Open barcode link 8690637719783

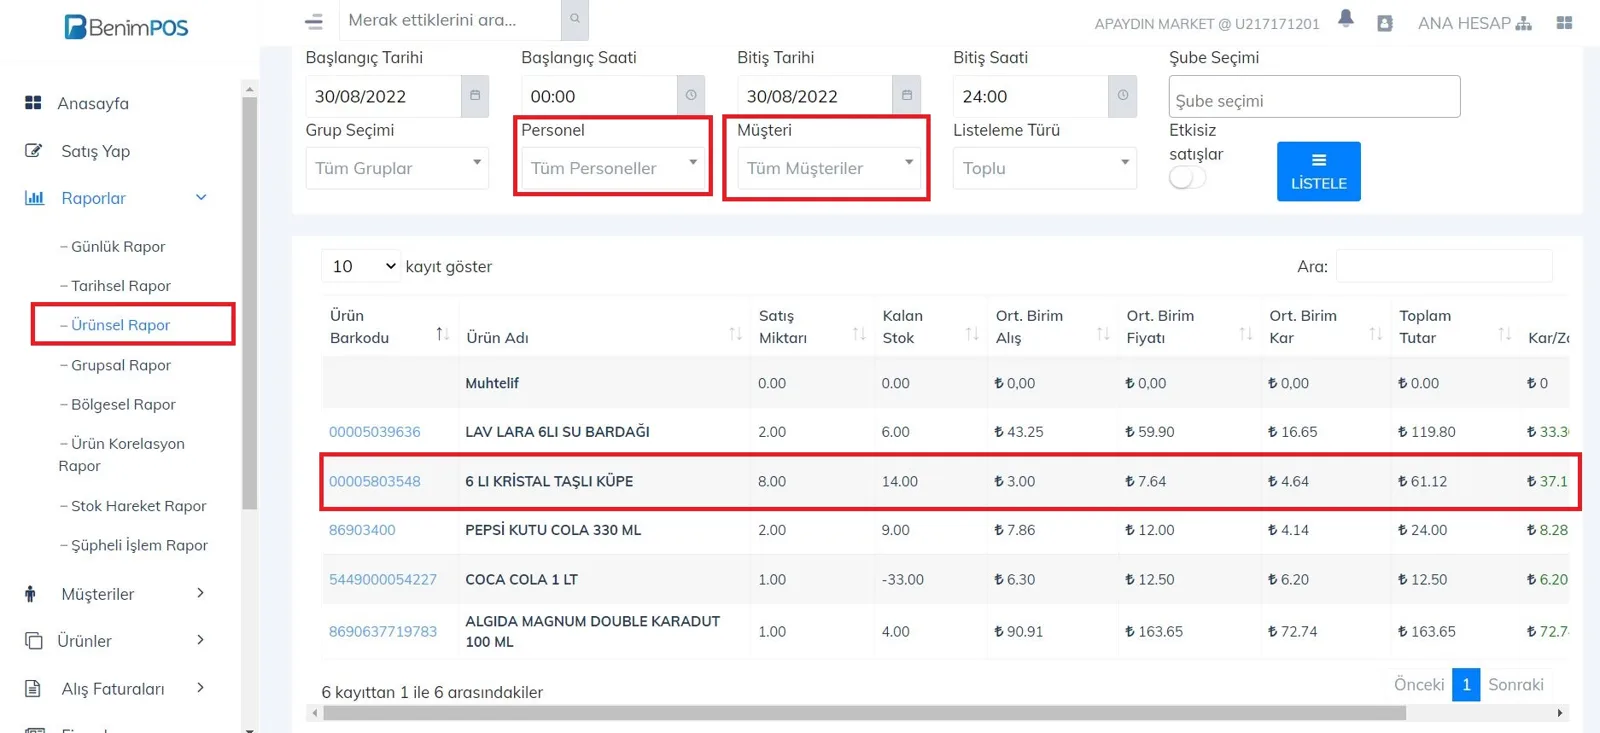click(383, 632)
